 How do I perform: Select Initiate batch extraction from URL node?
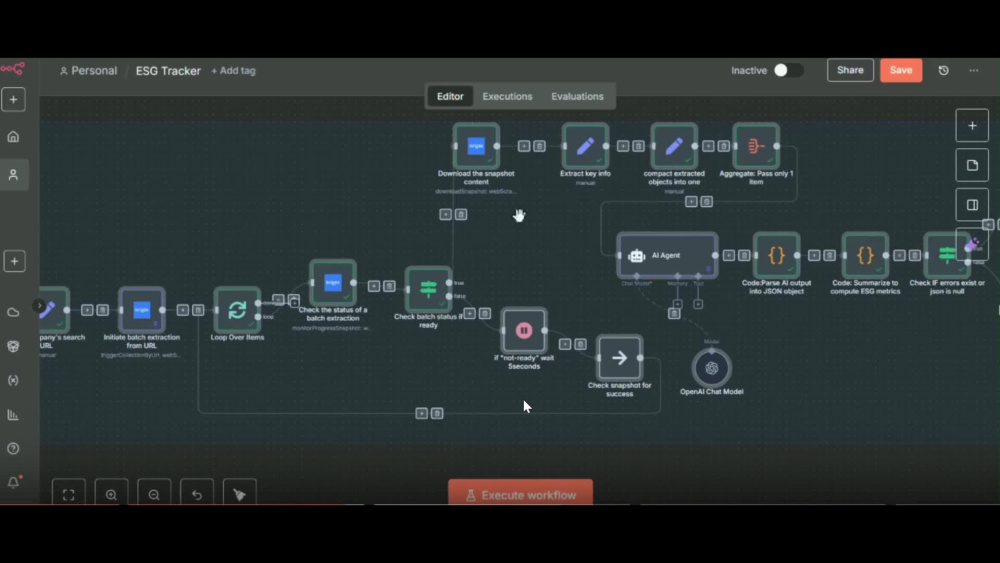[x=142, y=310]
